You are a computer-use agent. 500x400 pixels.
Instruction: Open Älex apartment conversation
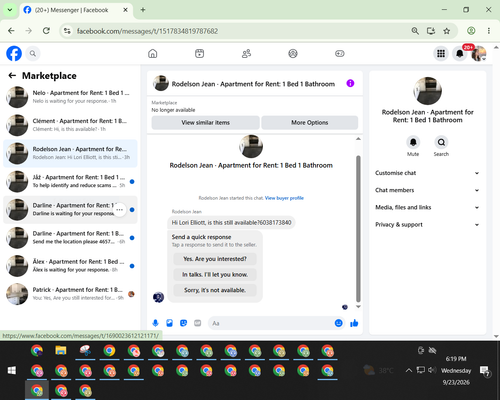(70, 266)
